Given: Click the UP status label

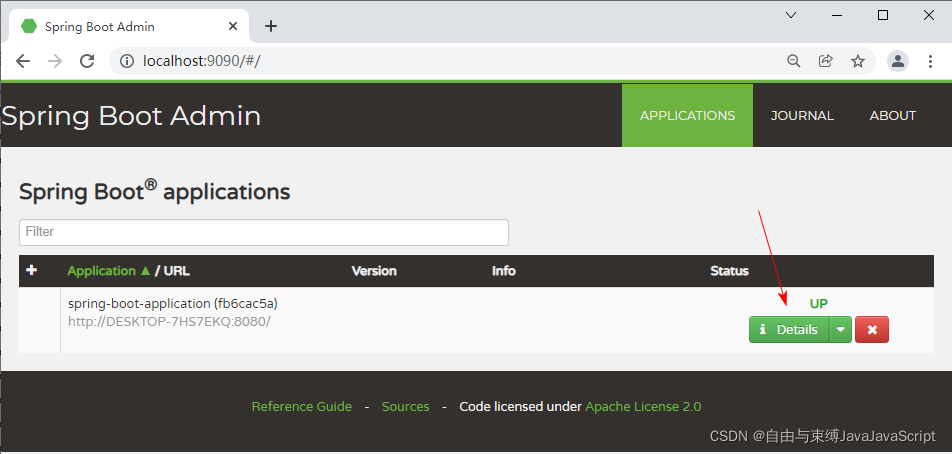Looking at the screenshot, I should click(x=818, y=303).
